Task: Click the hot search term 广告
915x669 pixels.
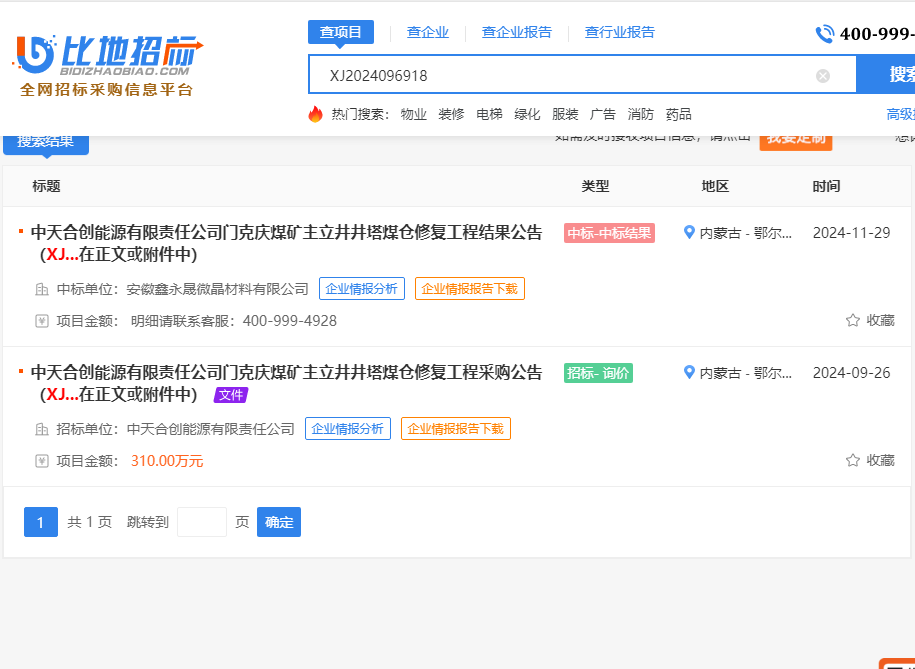Action: [603, 114]
